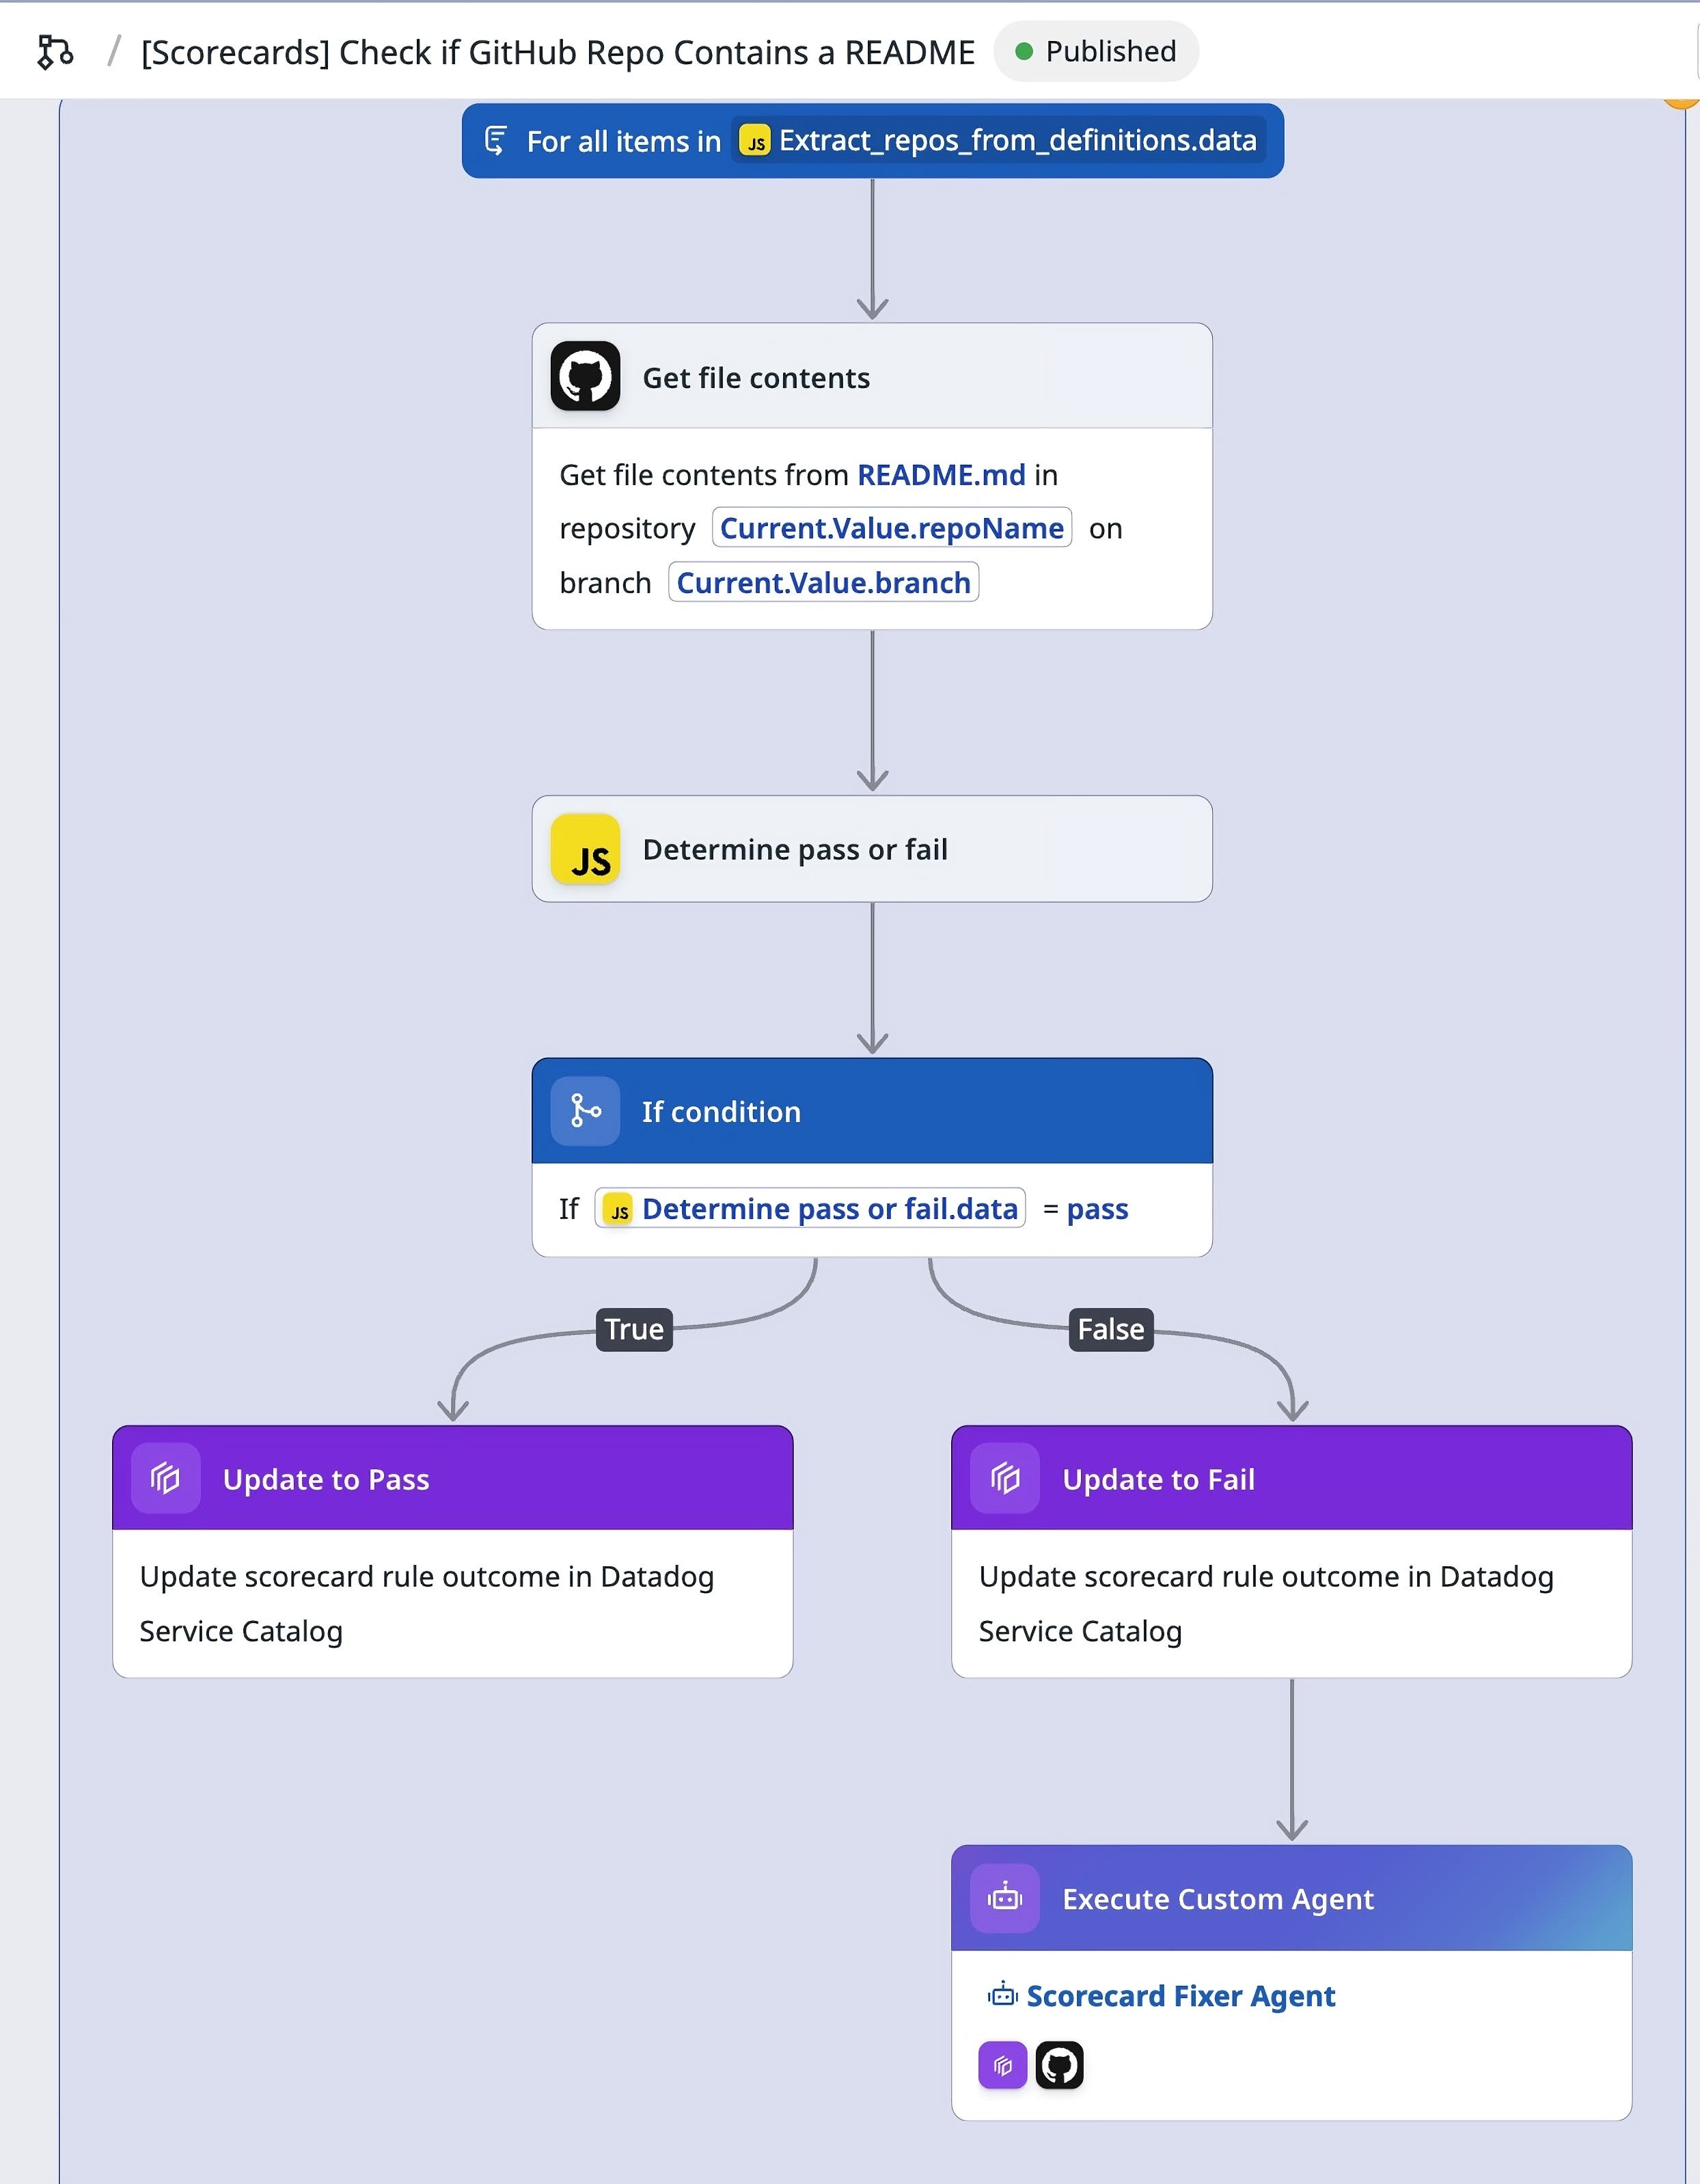Click the JS badge inside the If condition expression
This screenshot has height=2184, width=1700.
pyautogui.click(x=620, y=1209)
